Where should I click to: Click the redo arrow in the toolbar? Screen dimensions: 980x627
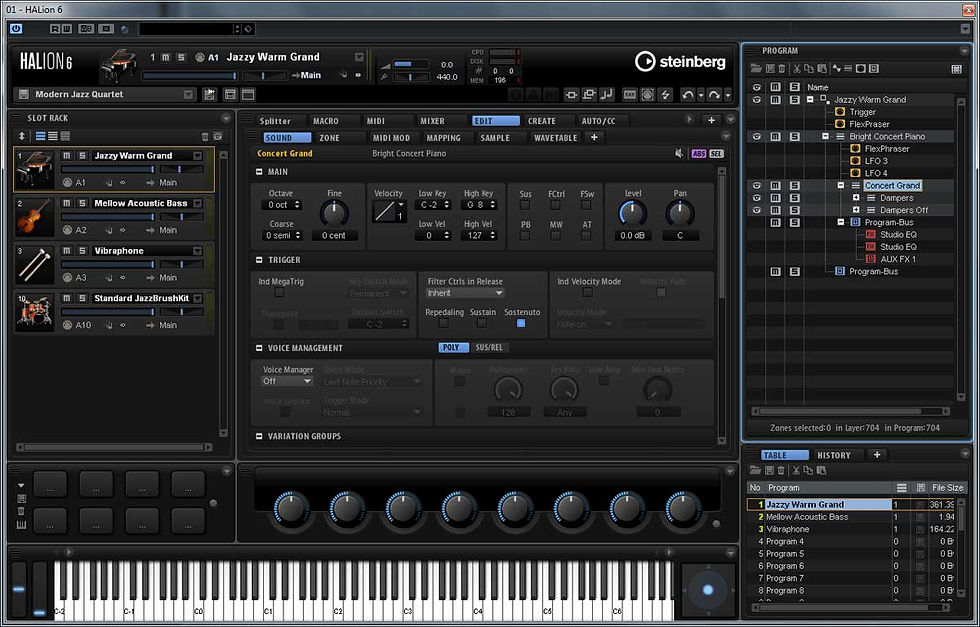(714, 94)
